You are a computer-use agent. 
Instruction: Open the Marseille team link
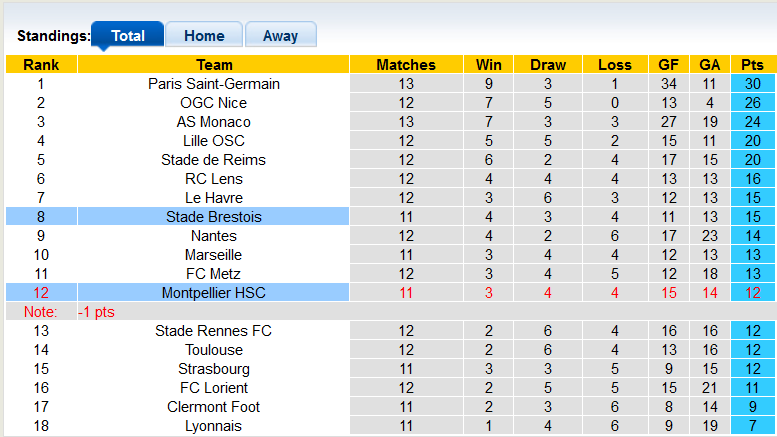pyautogui.click(x=214, y=255)
